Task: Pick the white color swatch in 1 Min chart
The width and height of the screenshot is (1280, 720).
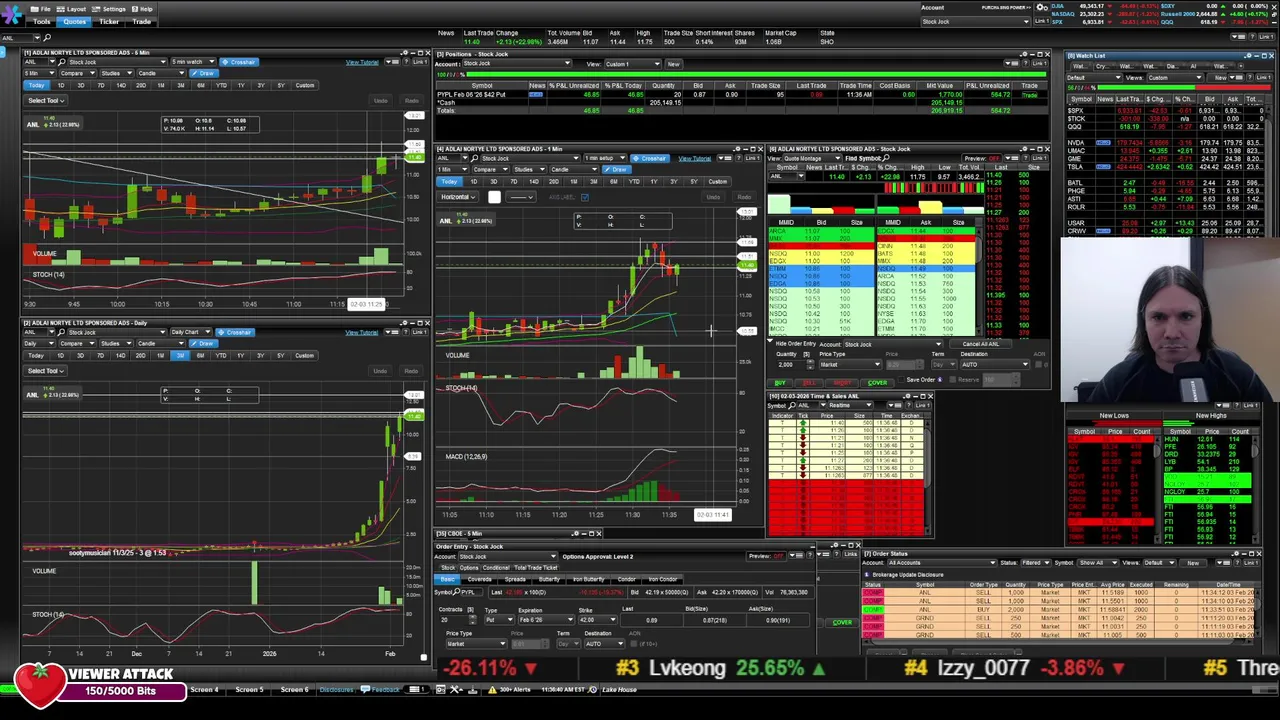Action: [x=494, y=197]
